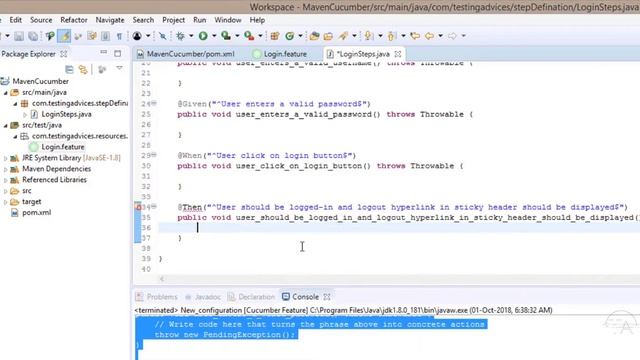This screenshot has height=360, width=640.
Task: Switch to Login.feature editor tab
Action: 280,54
